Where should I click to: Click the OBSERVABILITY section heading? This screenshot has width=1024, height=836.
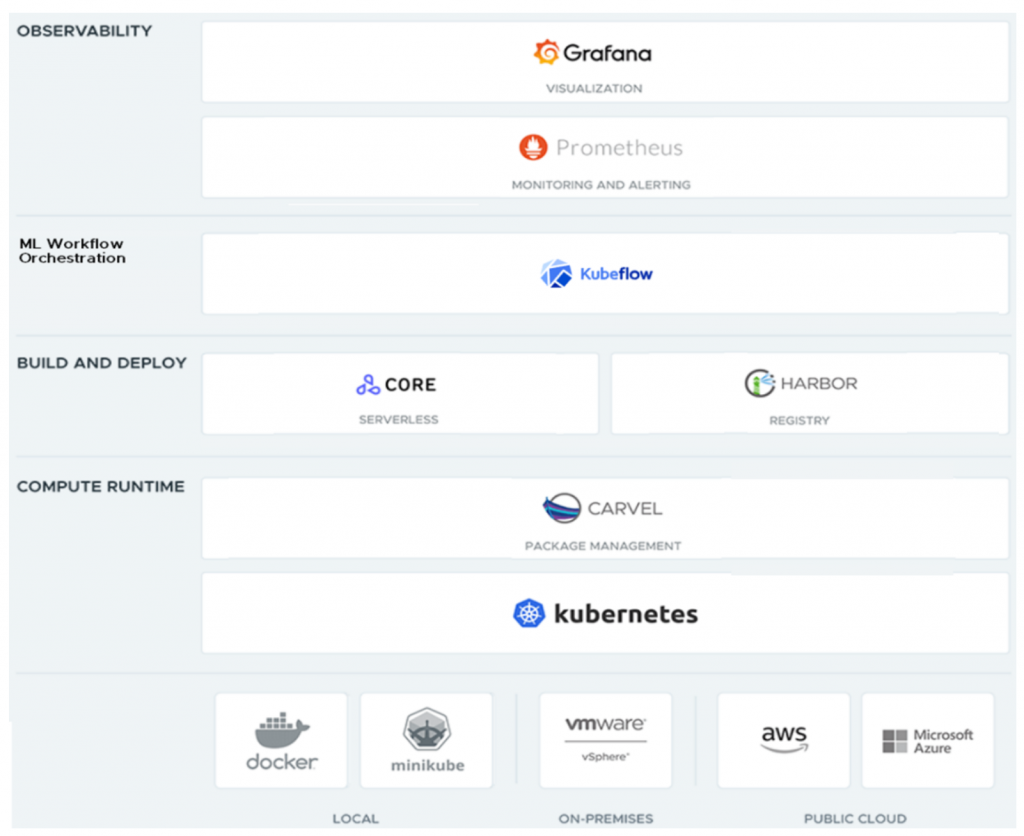[84, 31]
